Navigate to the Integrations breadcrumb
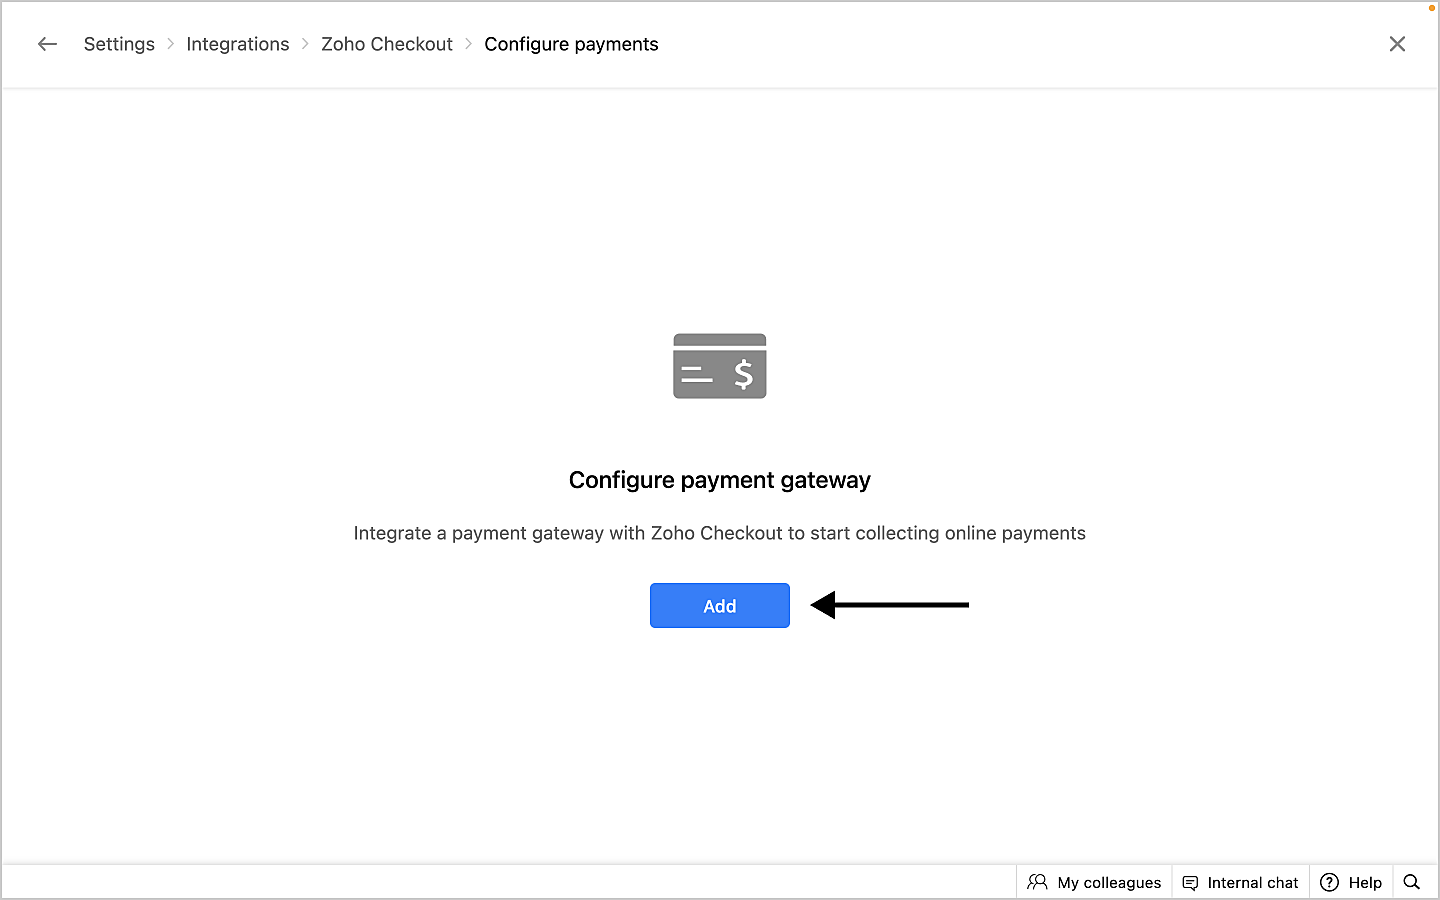The image size is (1440, 900). coord(237,44)
